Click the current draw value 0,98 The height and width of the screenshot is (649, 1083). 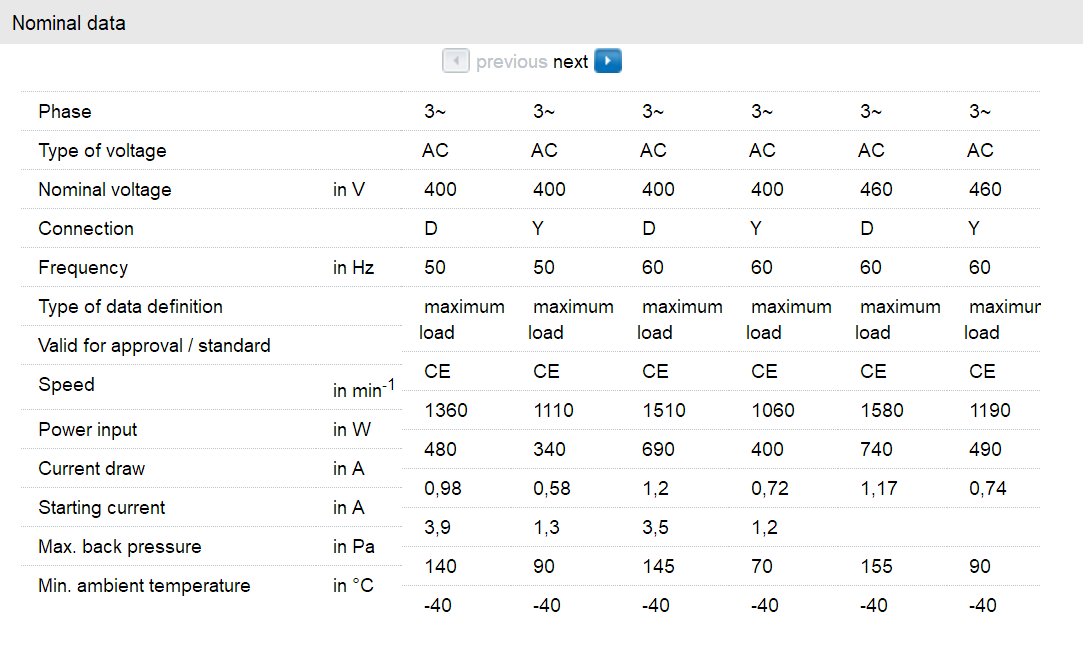[442, 488]
